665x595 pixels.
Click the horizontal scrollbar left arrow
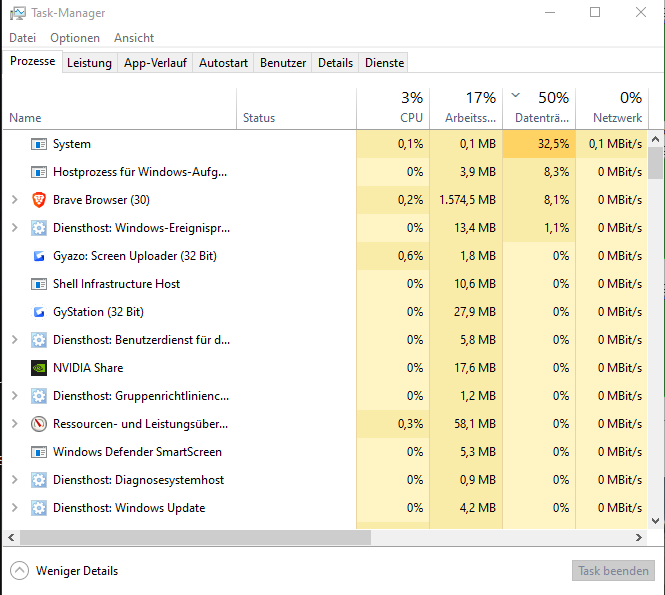tap(11, 538)
